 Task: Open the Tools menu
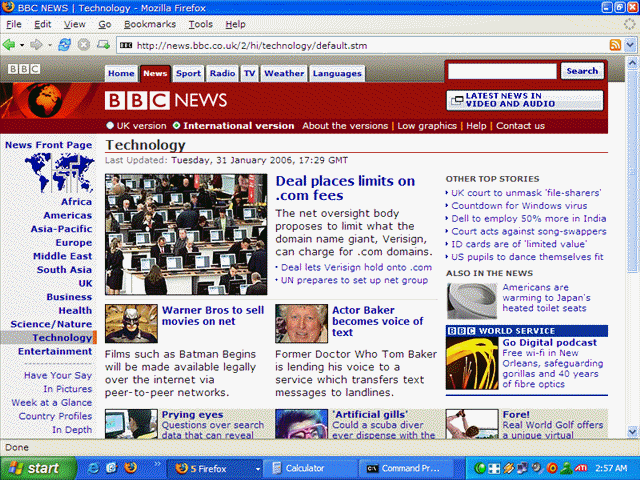tap(200, 24)
